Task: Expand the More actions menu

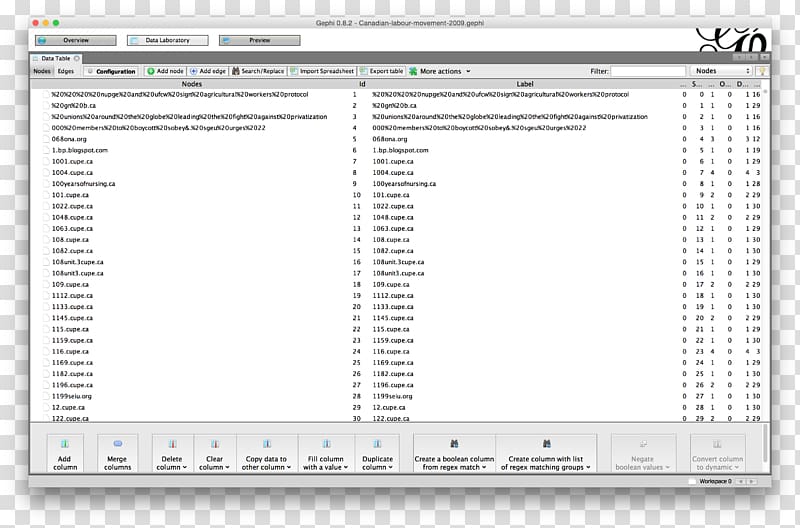Action: [440, 71]
